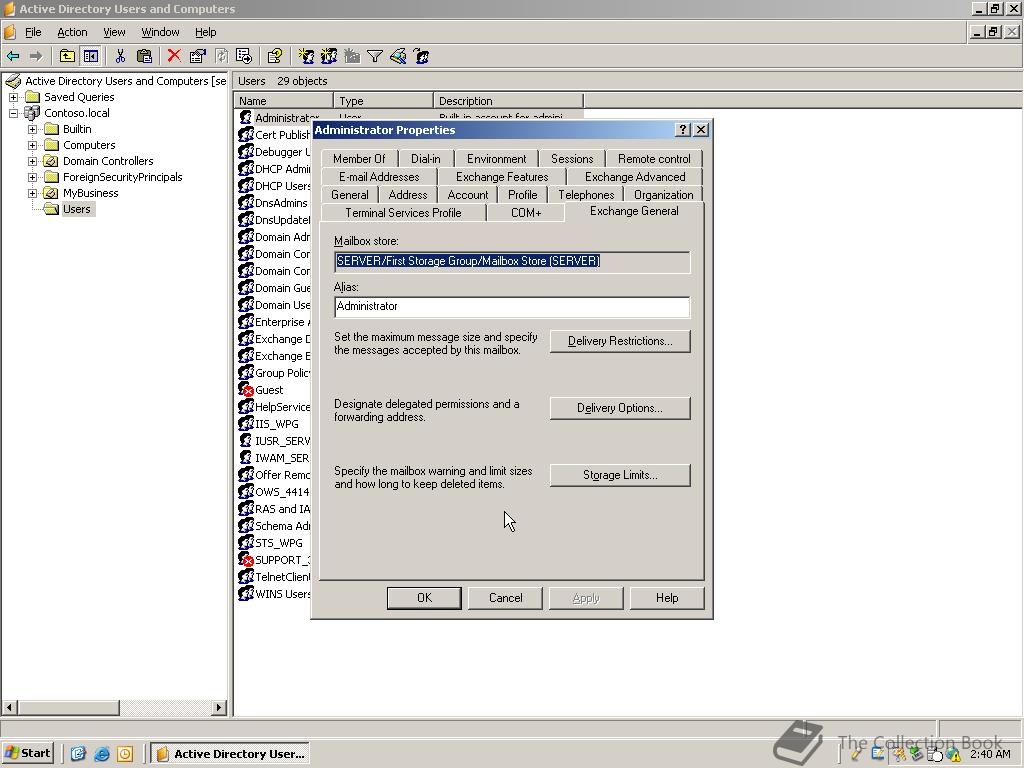Sort by the Description column header
Image resolution: width=1024 pixels, height=768 pixels.
pyautogui.click(x=507, y=101)
